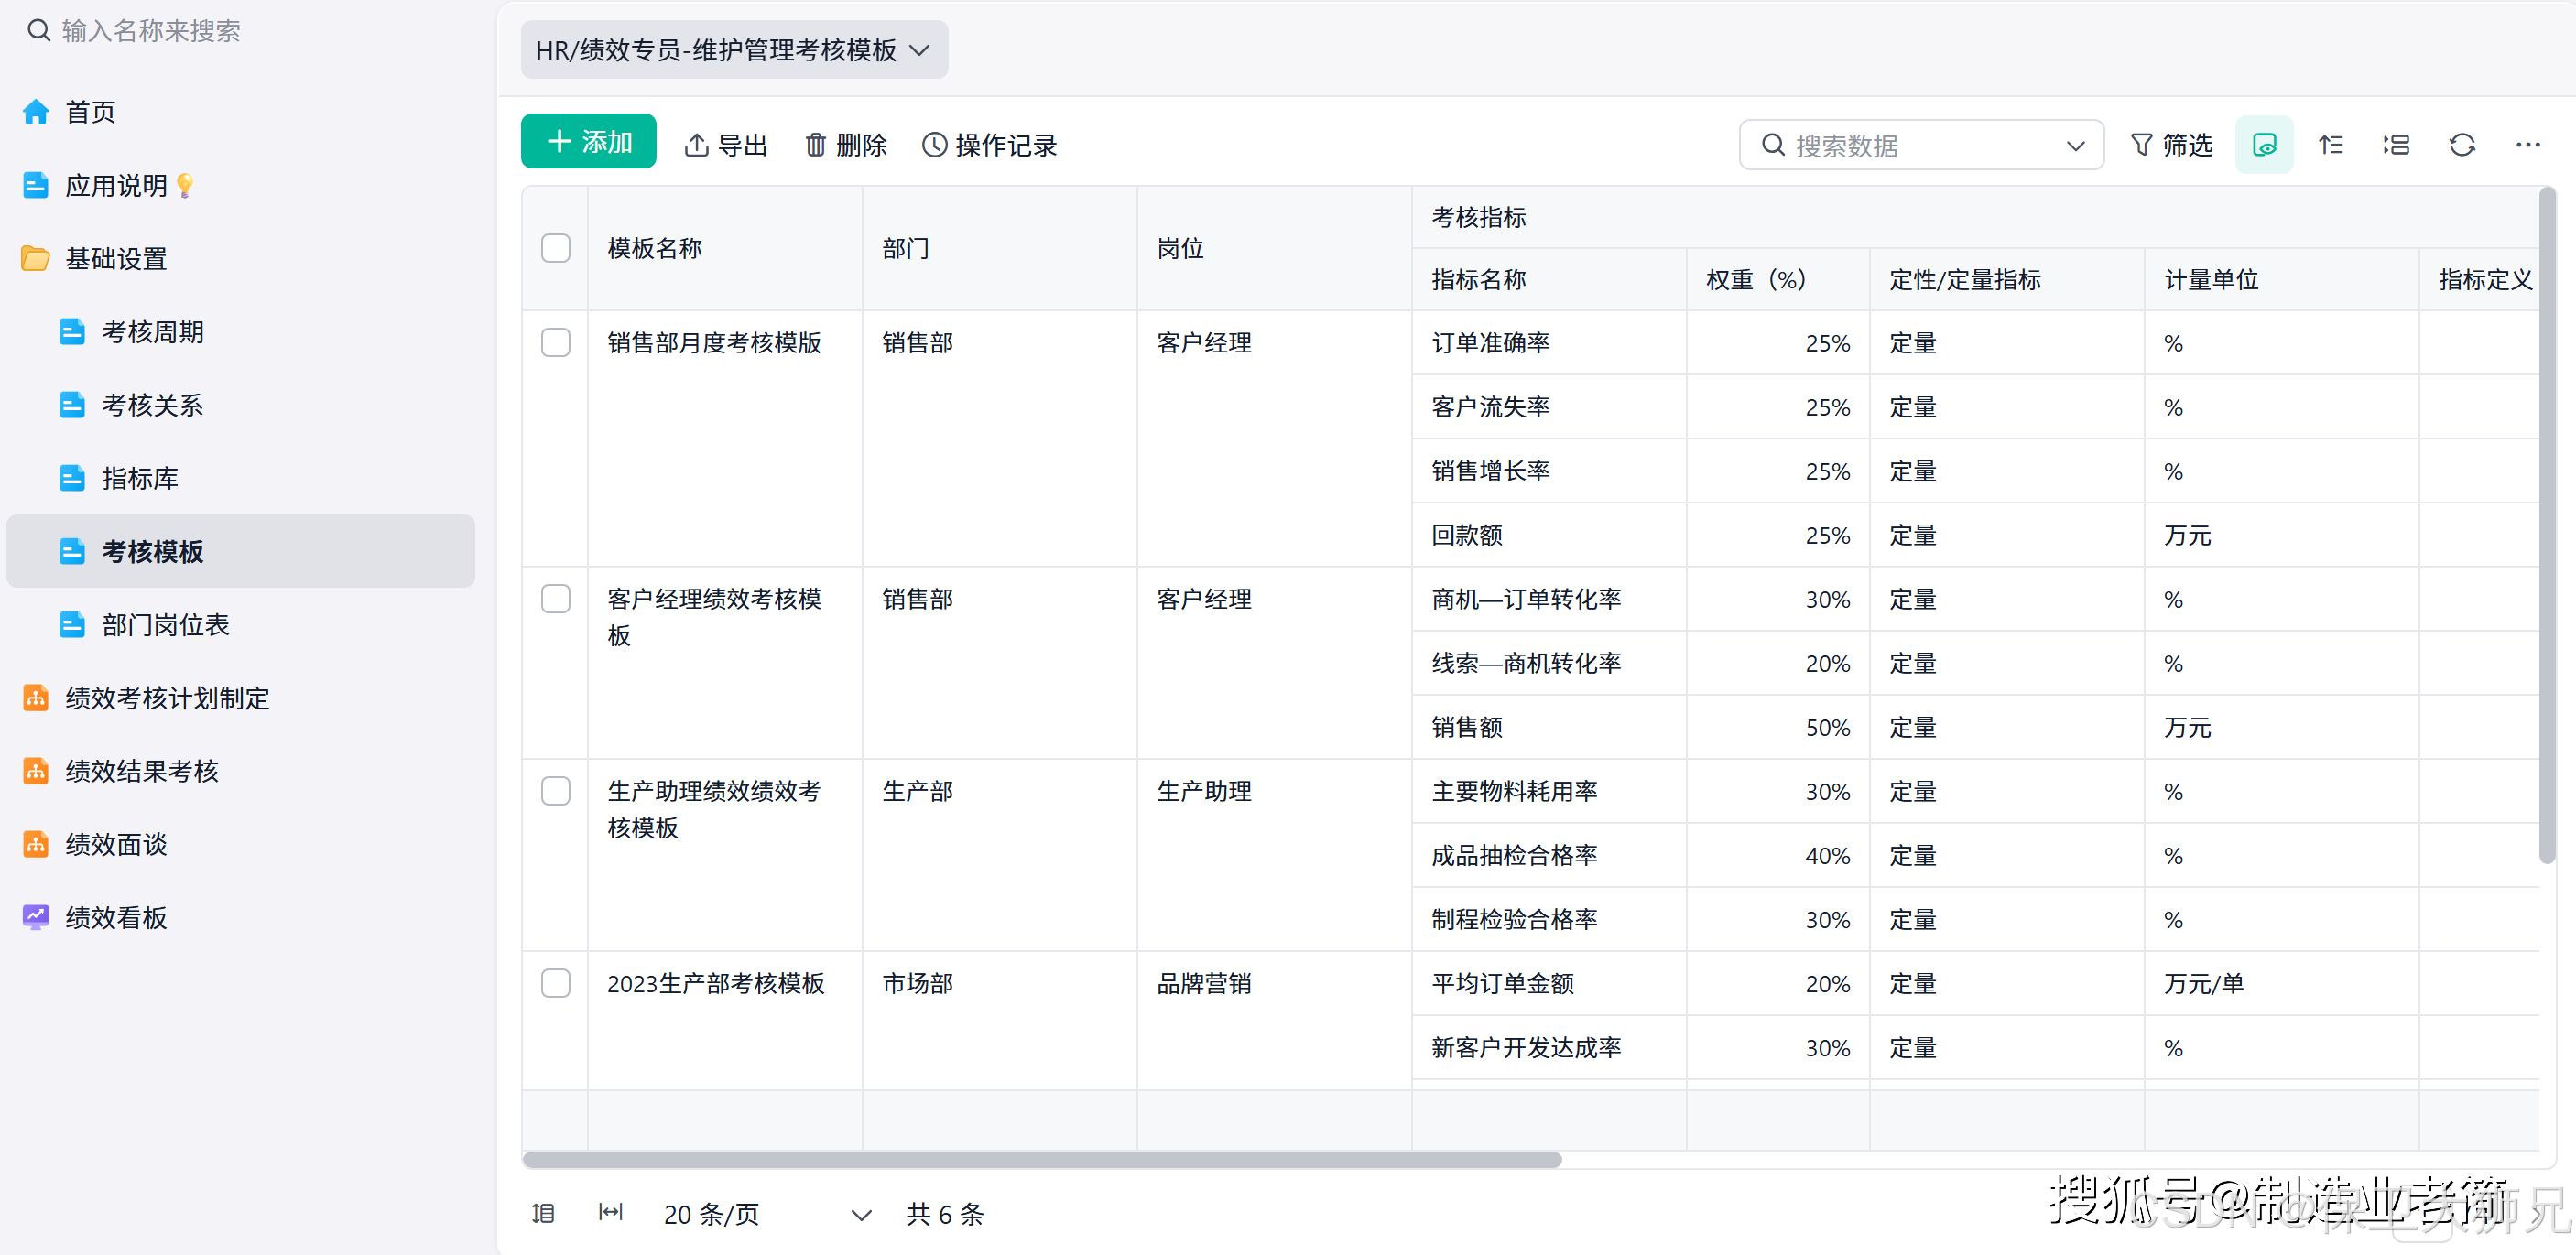
Task: Click the 生产助理 position cell
Action: point(1274,855)
